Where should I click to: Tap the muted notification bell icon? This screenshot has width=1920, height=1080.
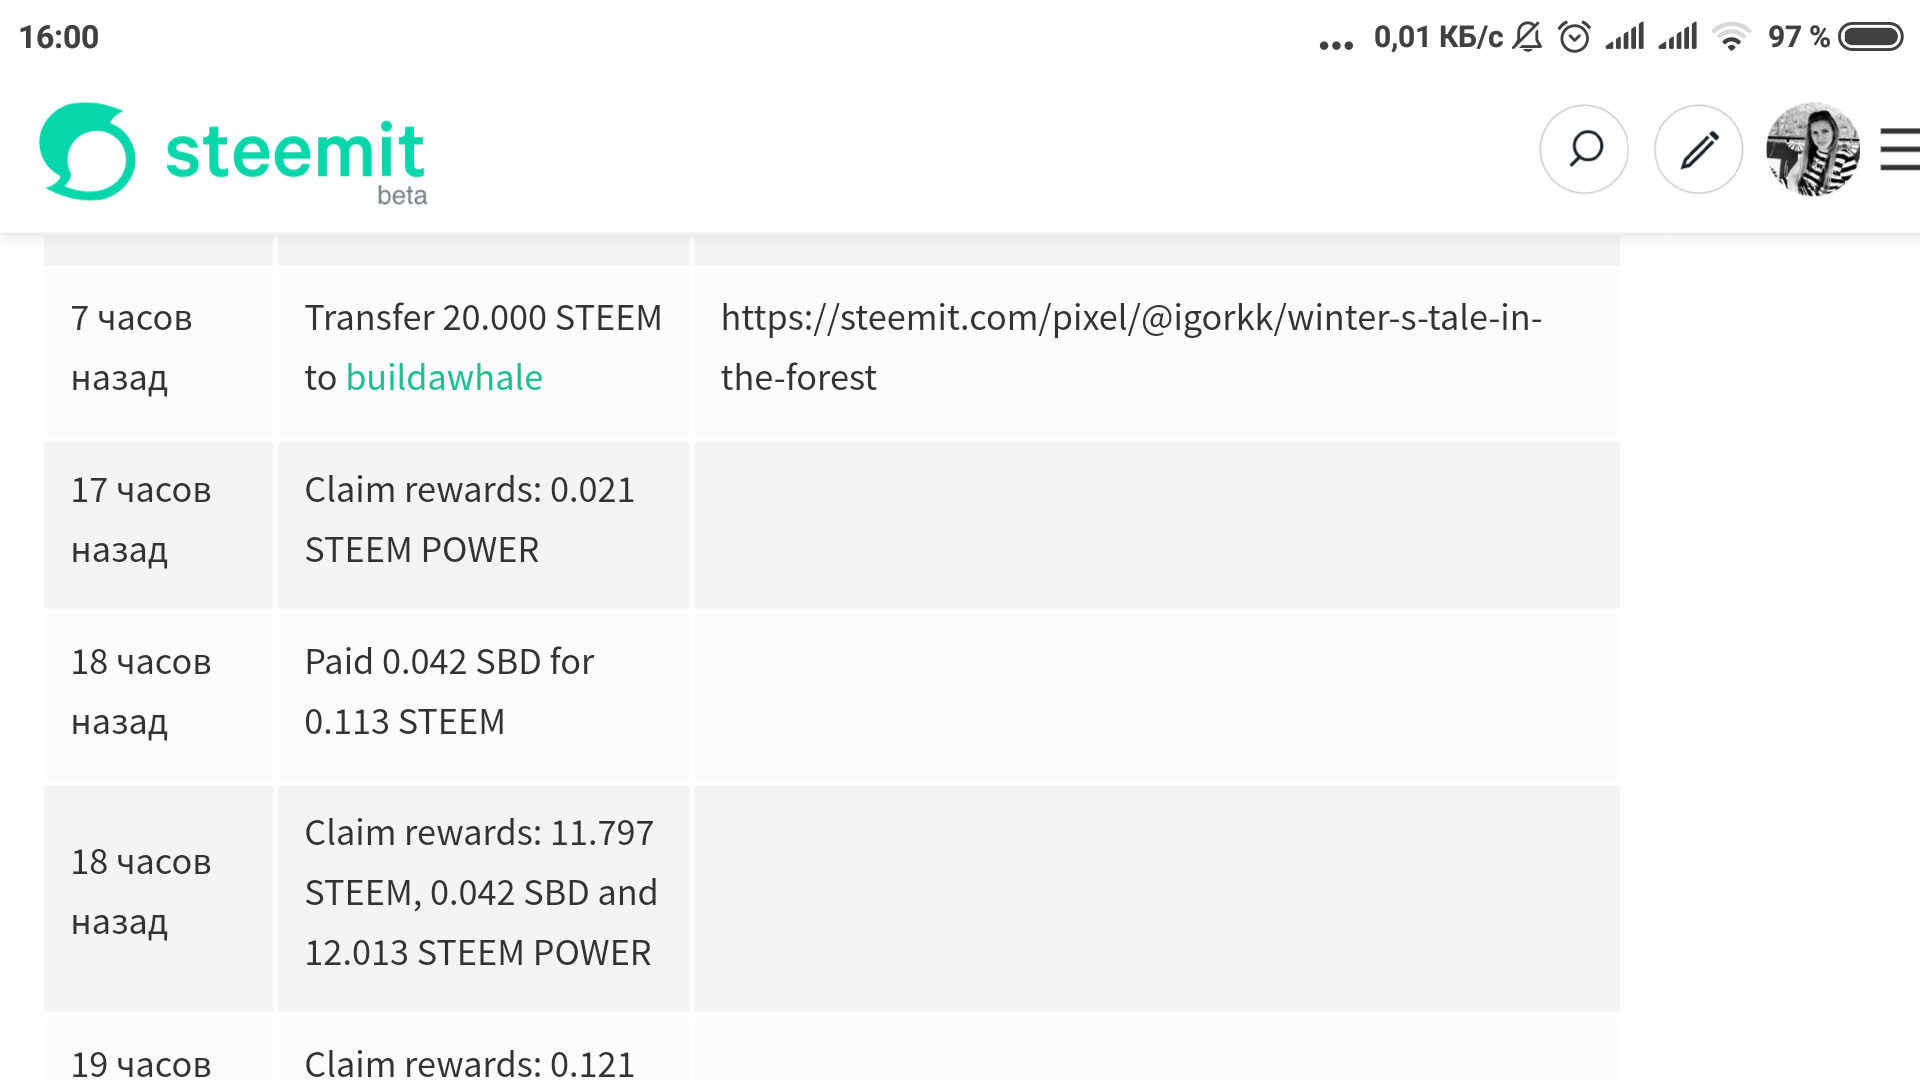1527,37
